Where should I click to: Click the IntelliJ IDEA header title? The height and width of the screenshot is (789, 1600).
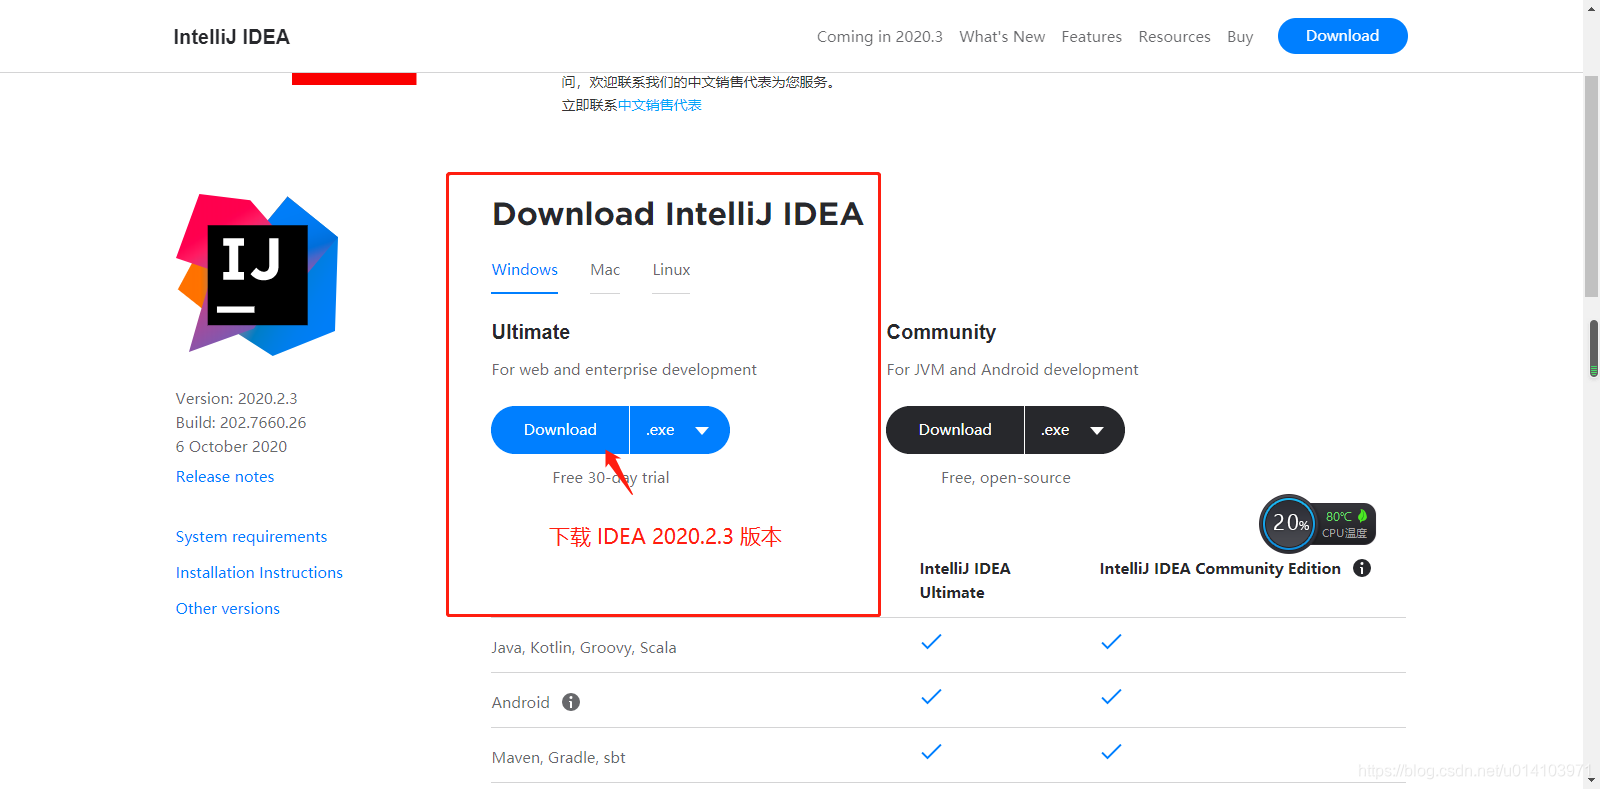pyautogui.click(x=231, y=37)
